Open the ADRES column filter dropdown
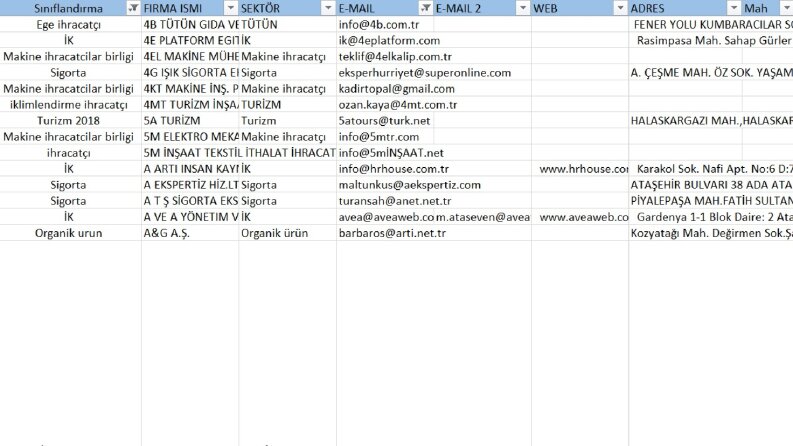Screen dimensions: 793x446 734,8
